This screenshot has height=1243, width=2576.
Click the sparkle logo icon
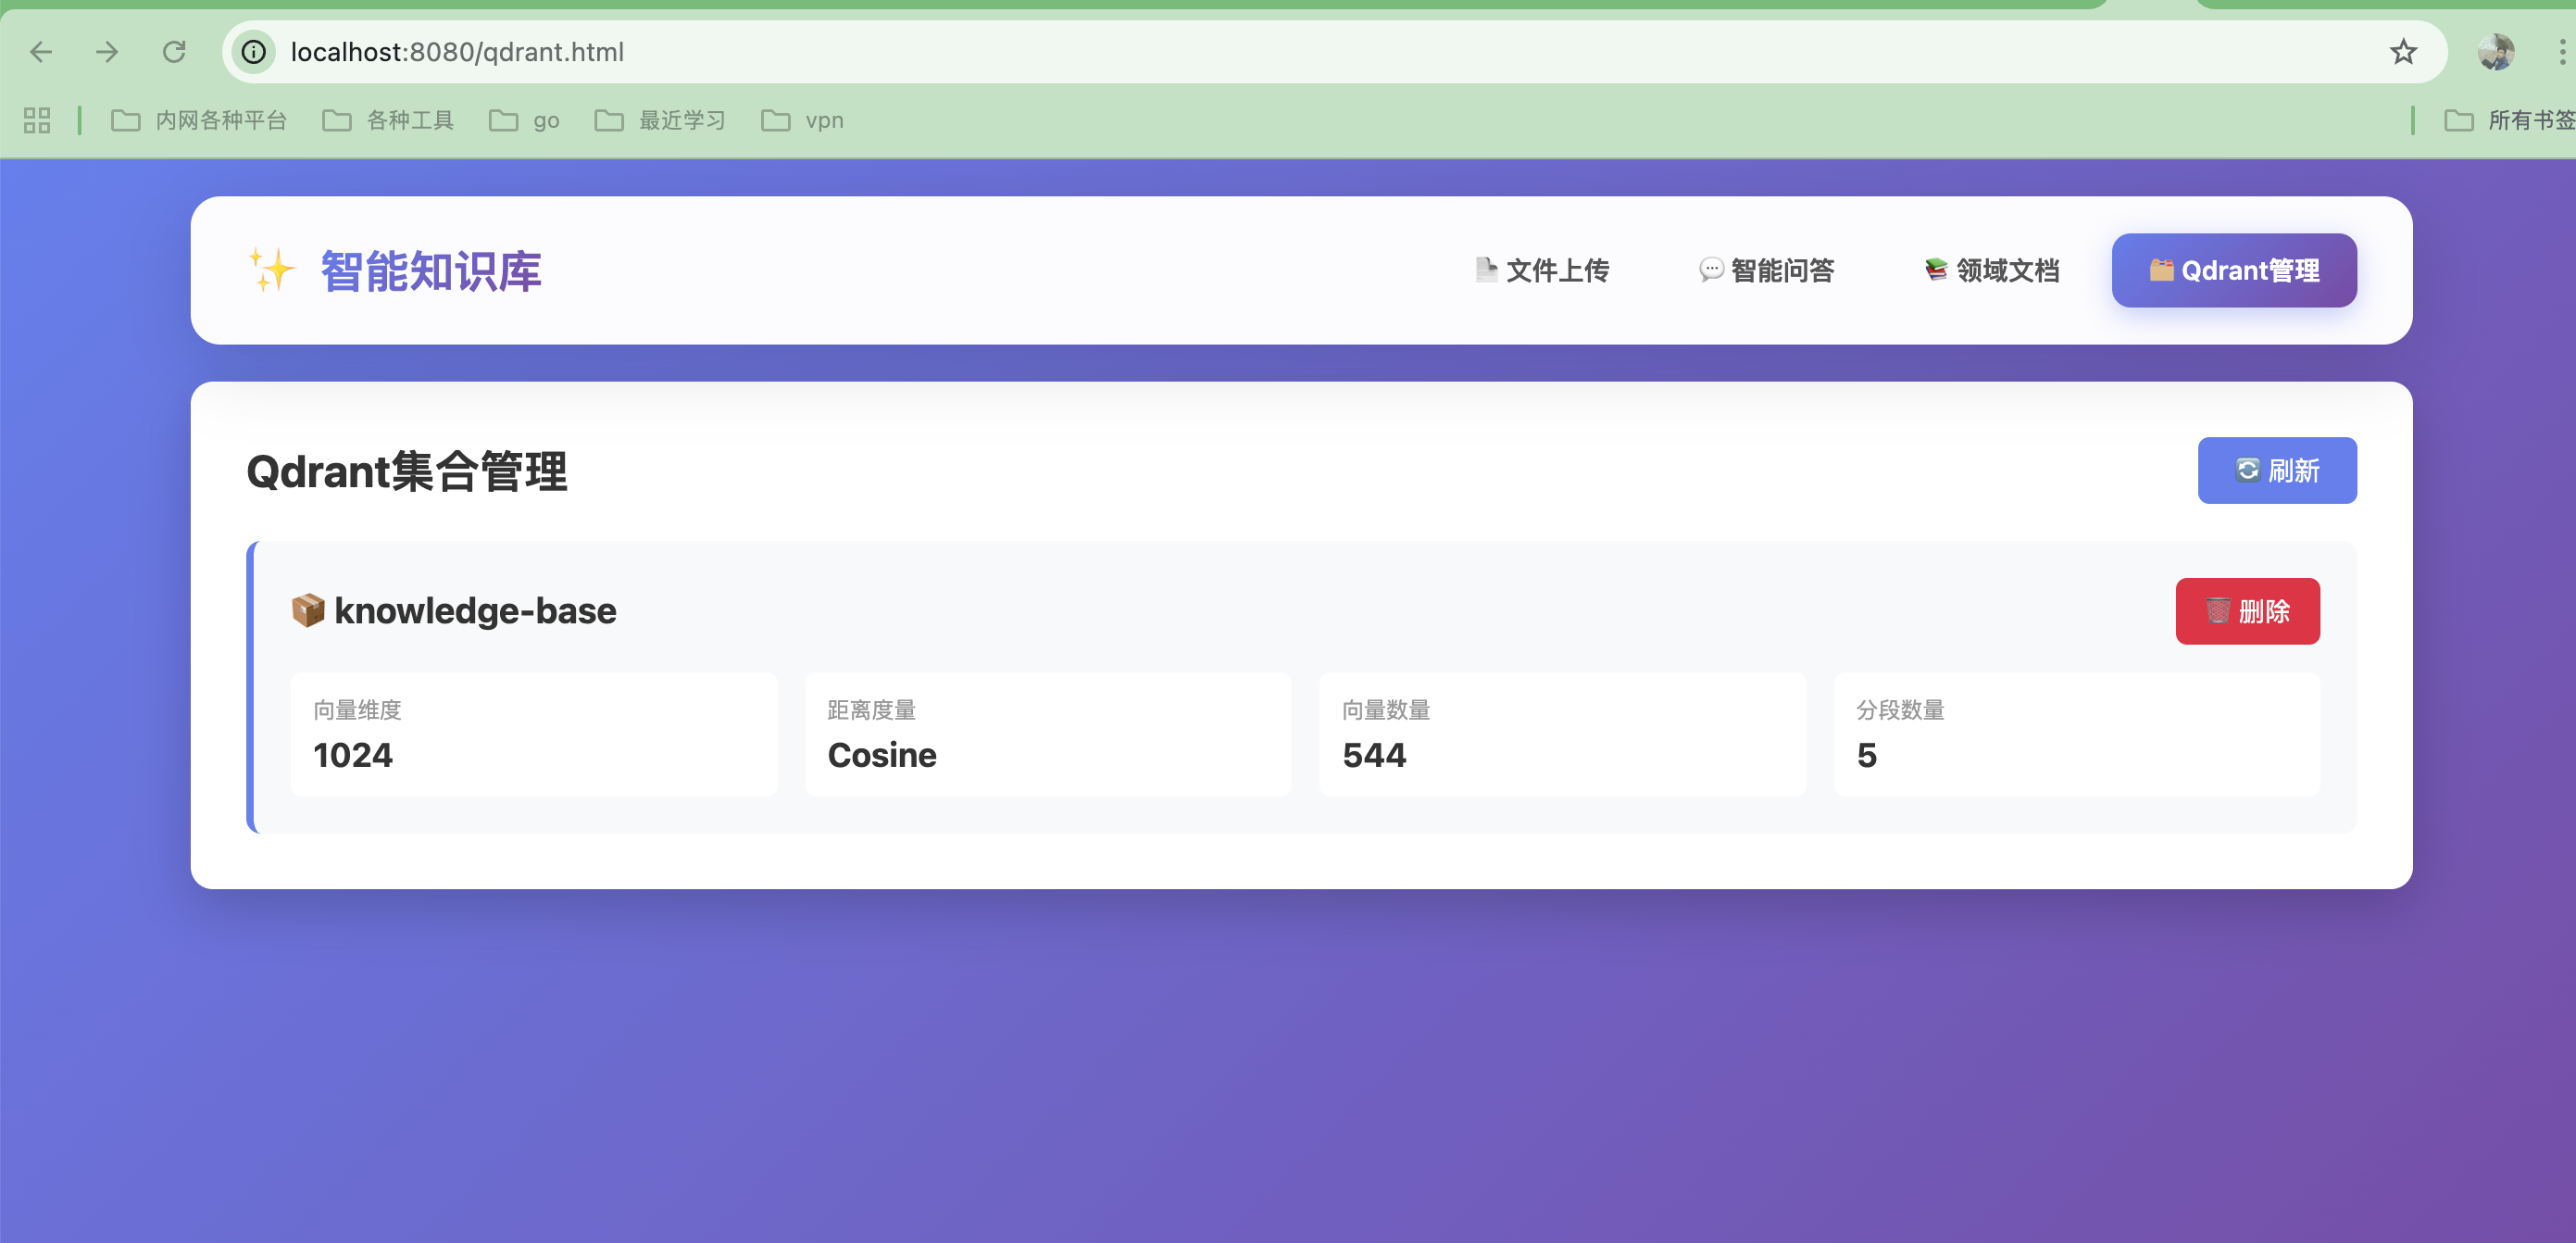271,270
